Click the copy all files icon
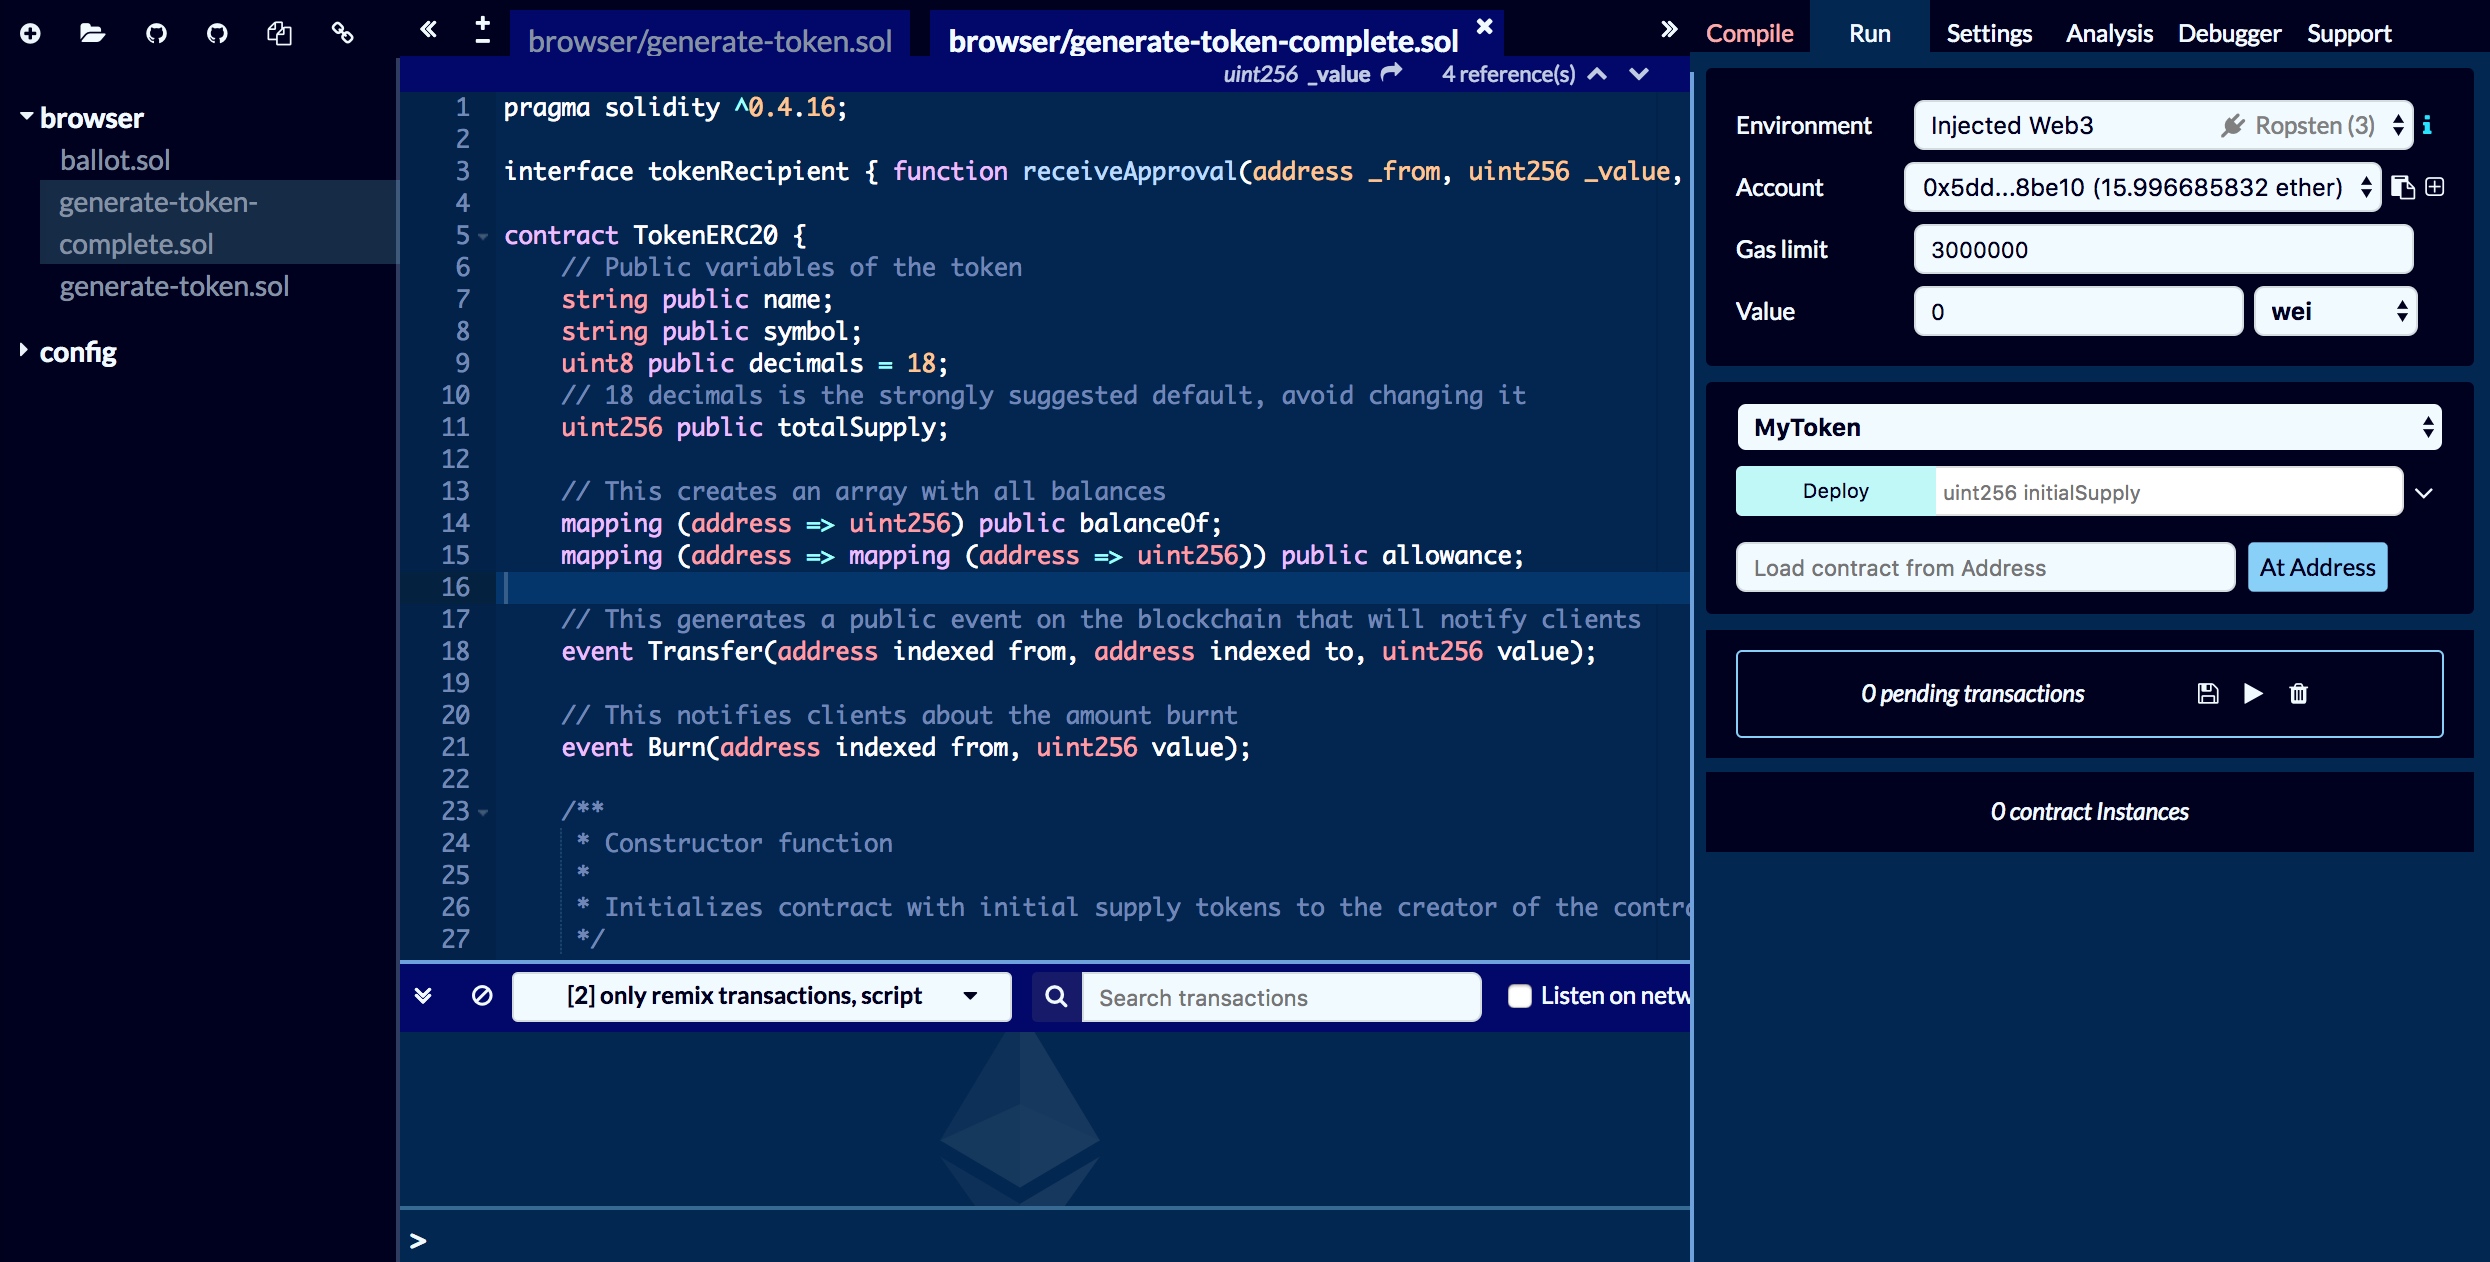The height and width of the screenshot is (1262, 2490). pyautogui.click(x=279, y=33)
